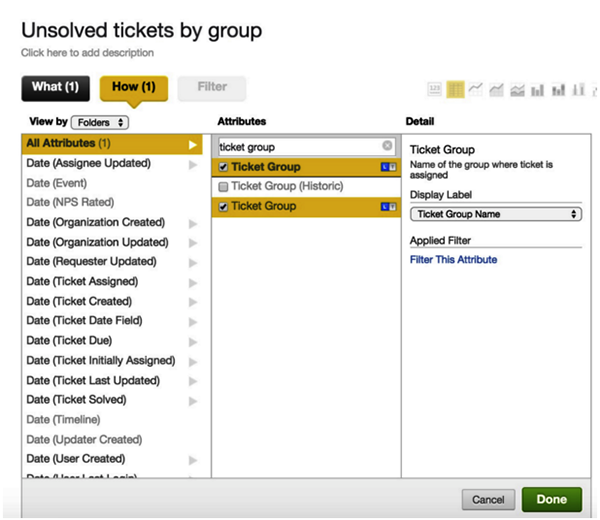Switch to the line chart icon
The image size is (600, 520).
476,90
